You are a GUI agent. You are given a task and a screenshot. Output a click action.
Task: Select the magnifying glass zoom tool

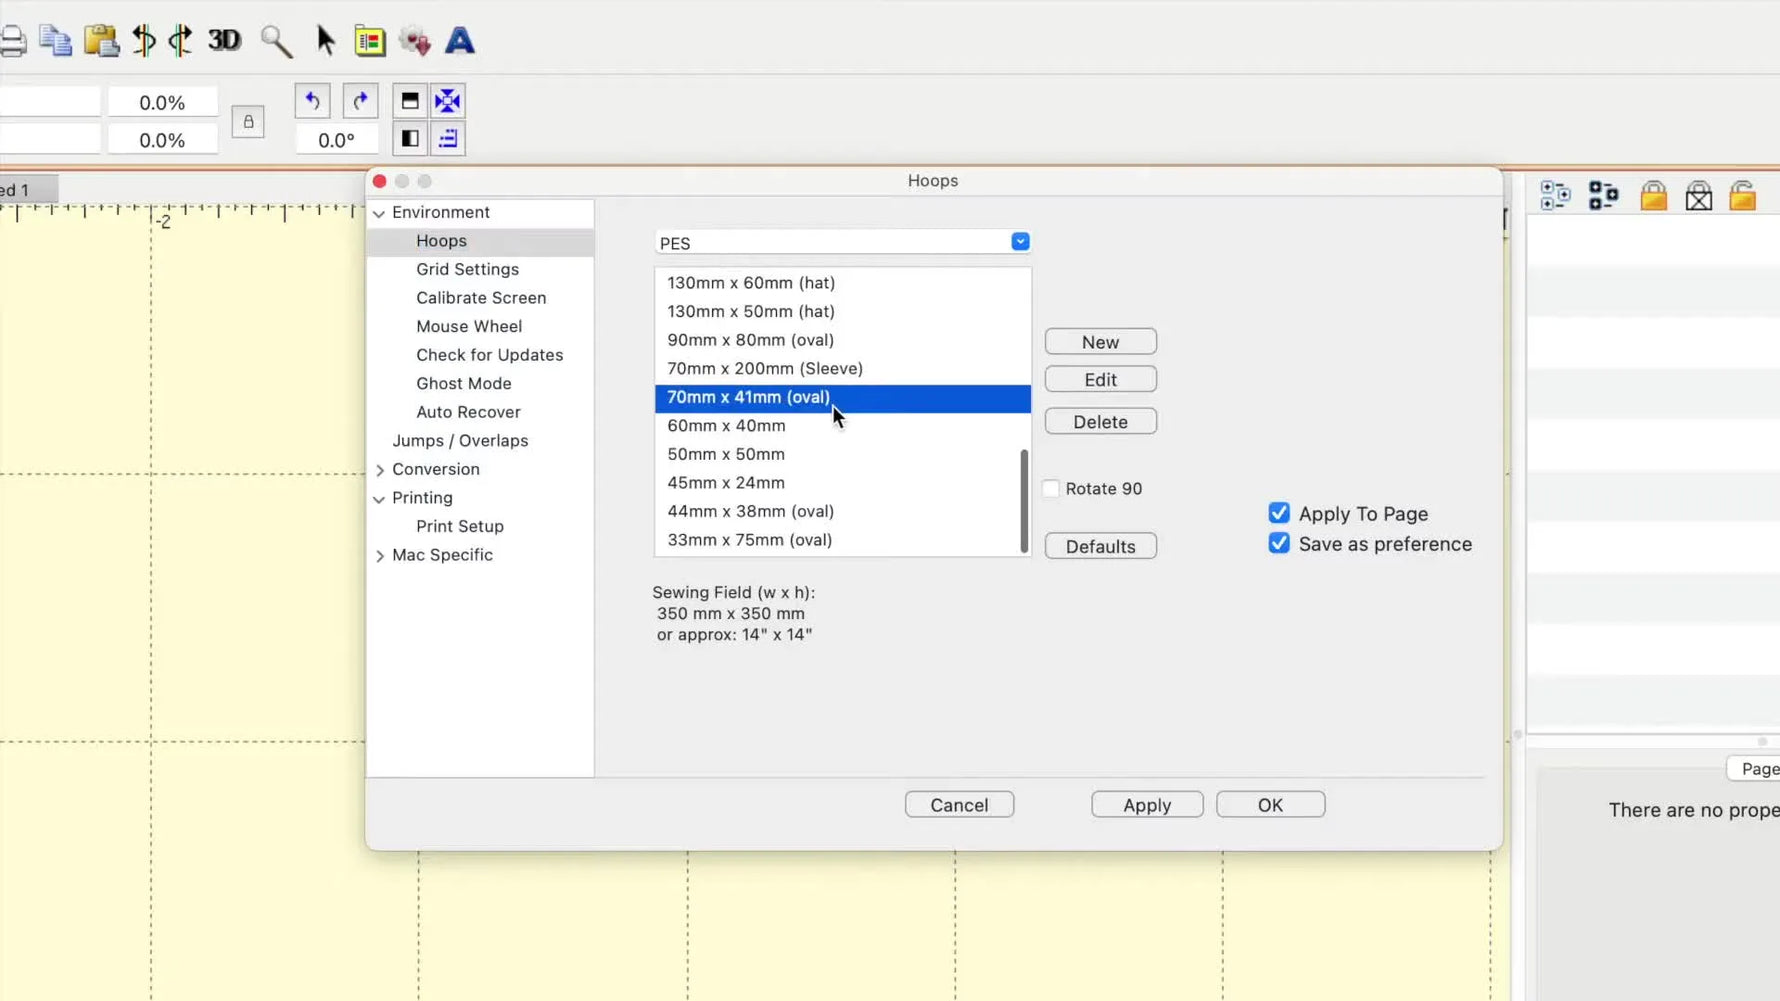point(276,41)
